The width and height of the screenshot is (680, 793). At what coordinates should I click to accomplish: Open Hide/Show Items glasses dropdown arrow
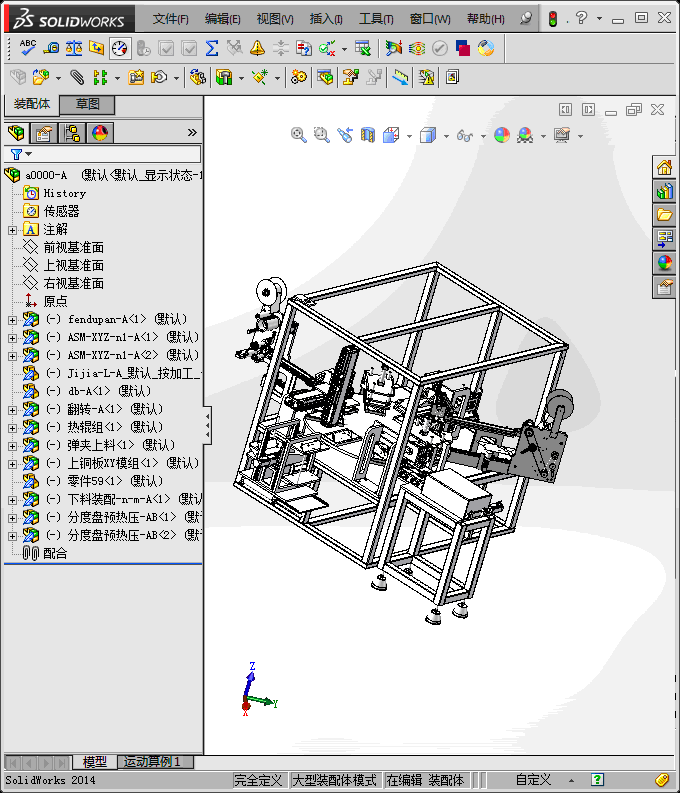tap(483, 136)
